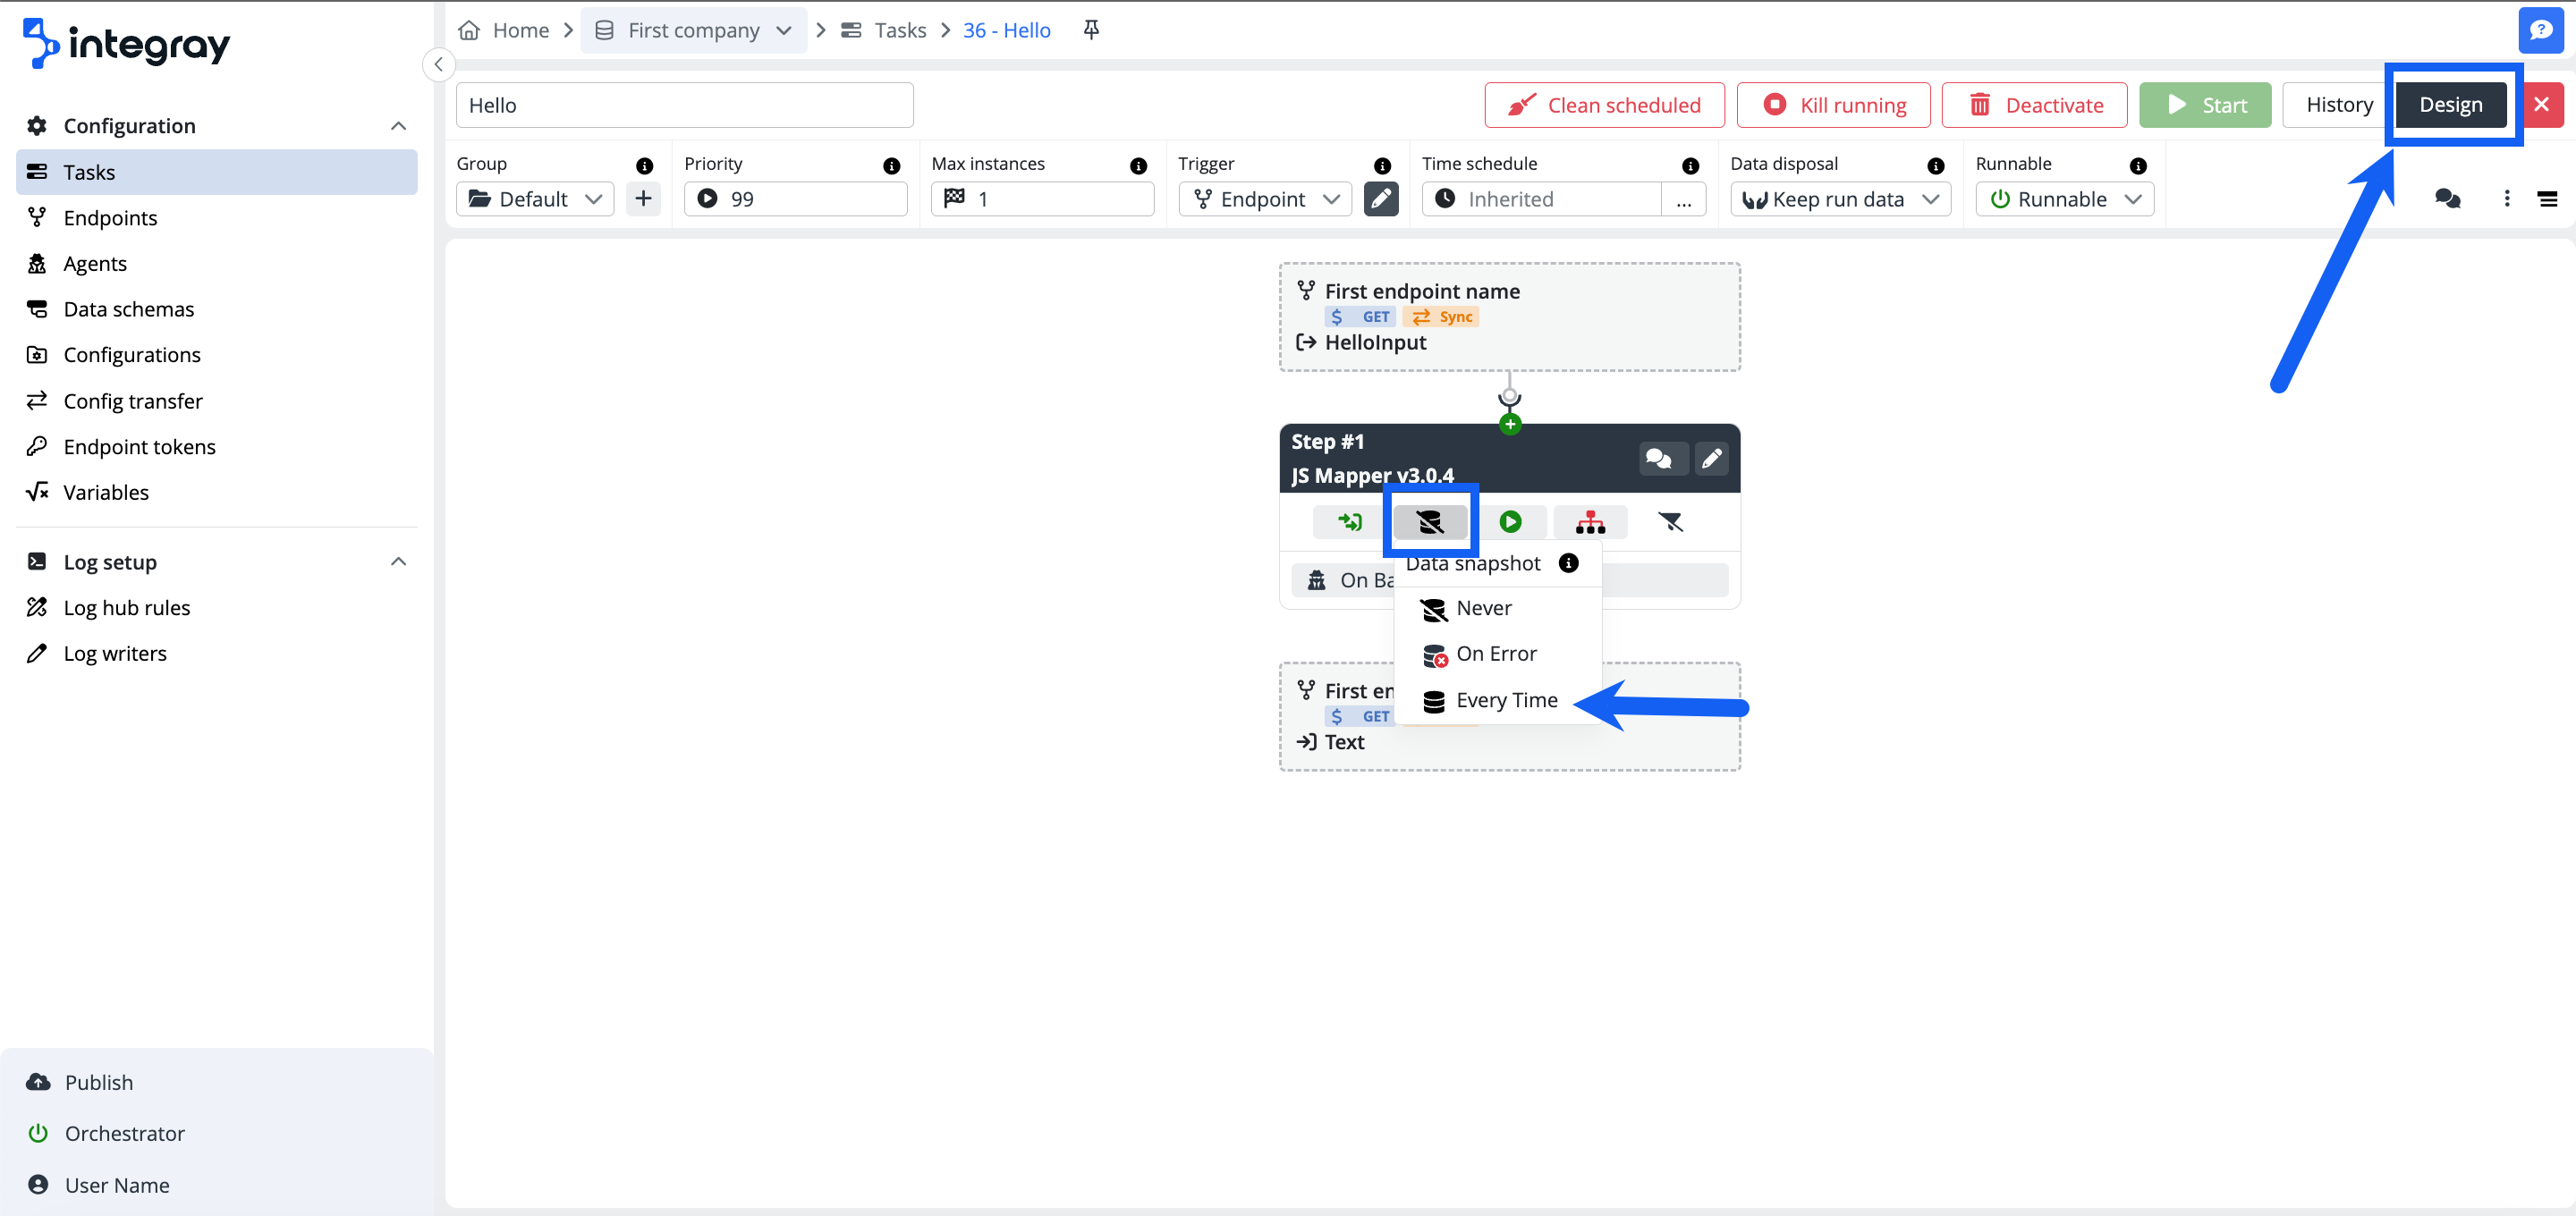
Task: Click the green run step icon on Step #1
Action: 1510,521
